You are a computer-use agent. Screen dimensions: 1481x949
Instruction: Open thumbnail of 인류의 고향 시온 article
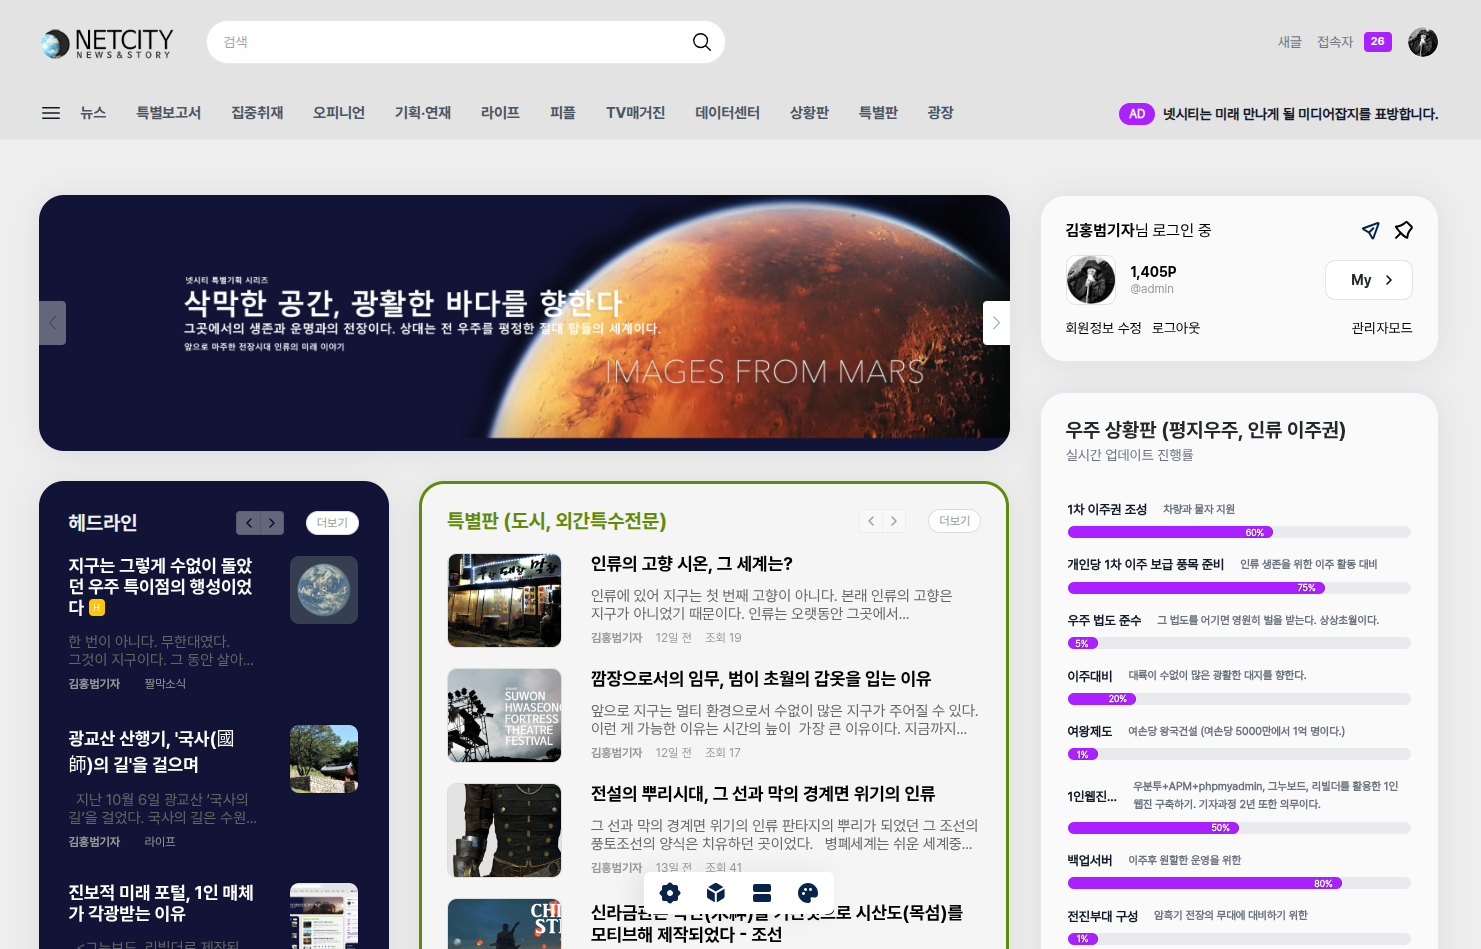click(504, 601)
